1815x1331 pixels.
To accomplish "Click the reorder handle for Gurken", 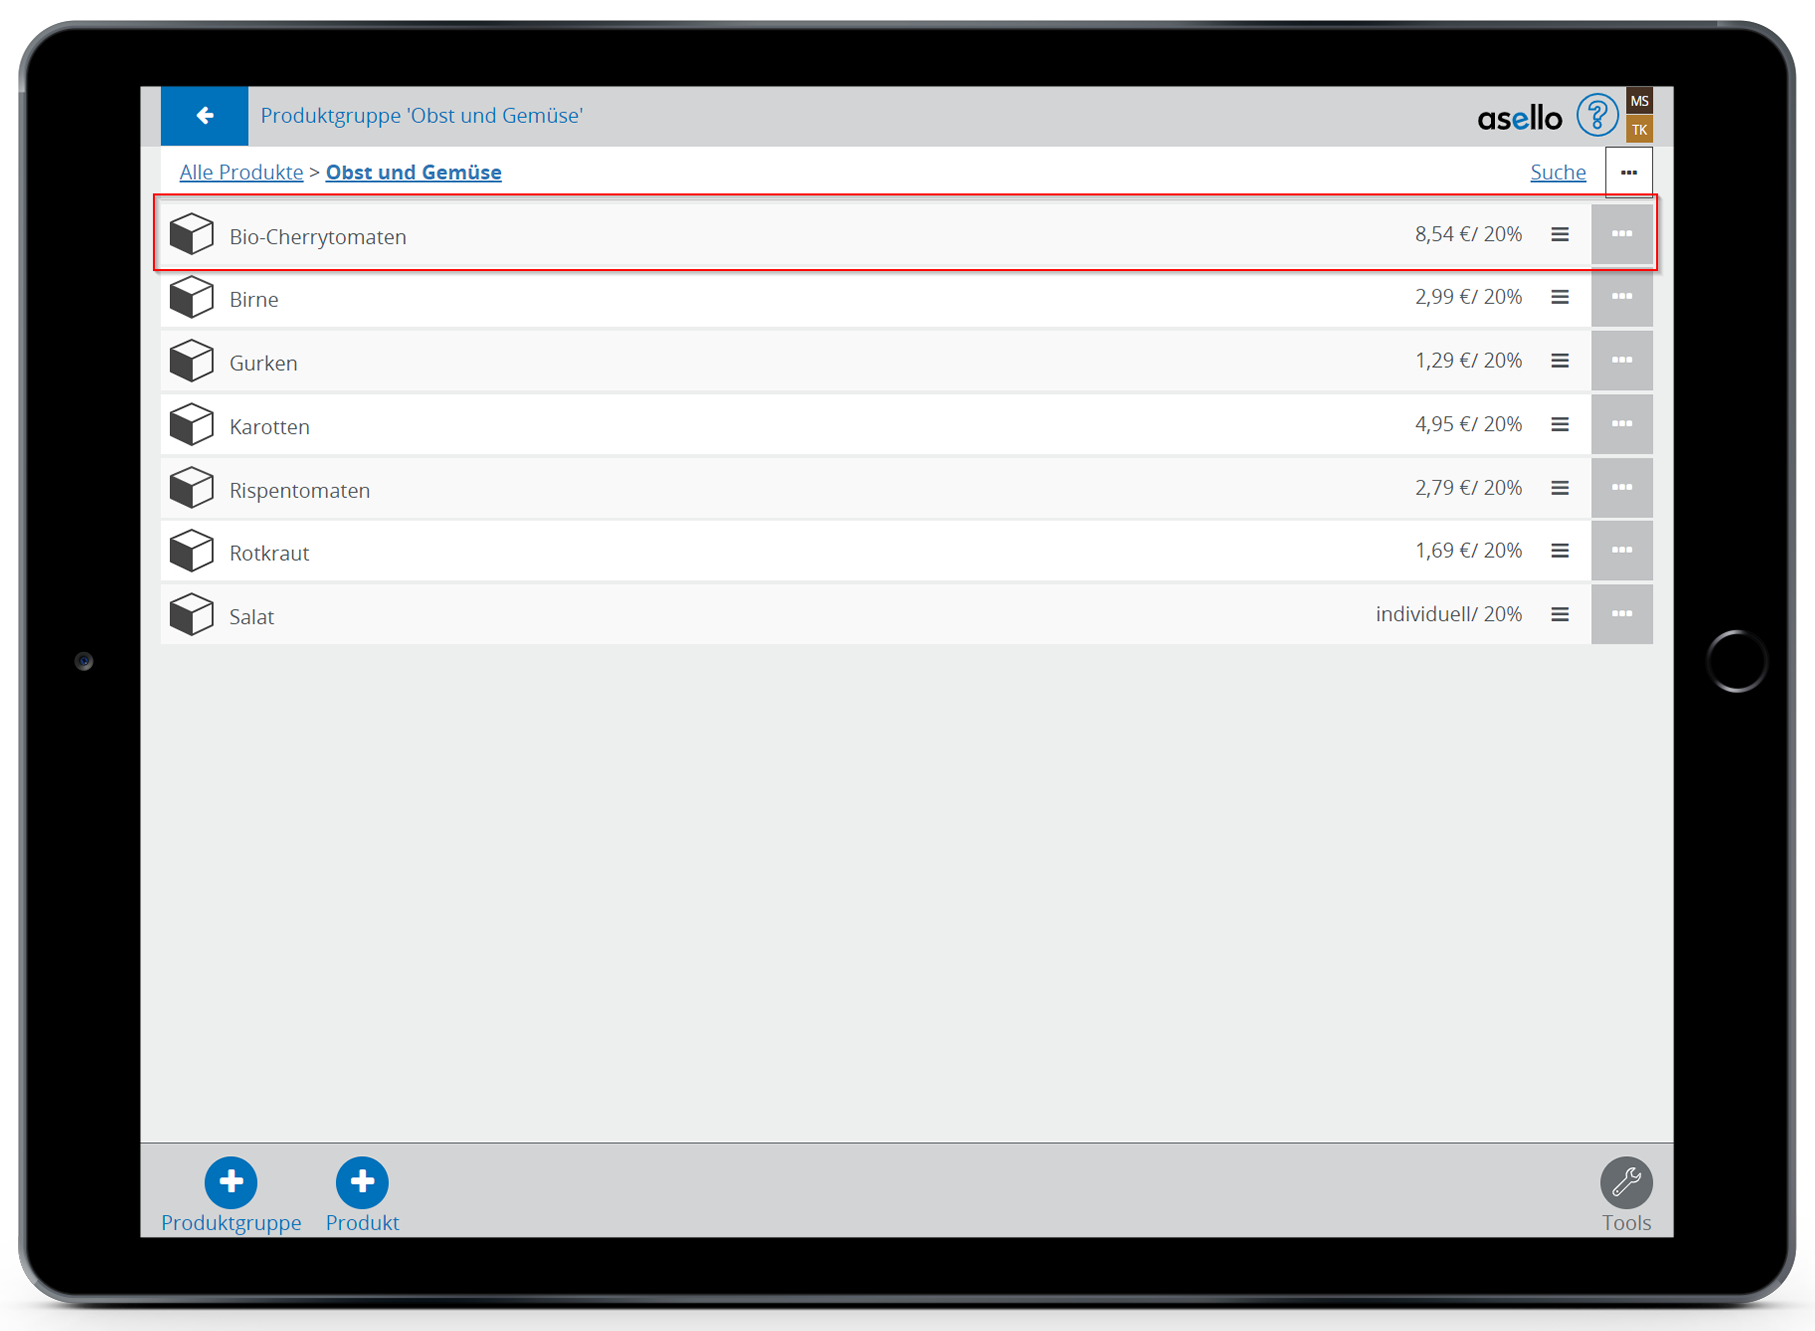I will click(x=1559, y=361).
